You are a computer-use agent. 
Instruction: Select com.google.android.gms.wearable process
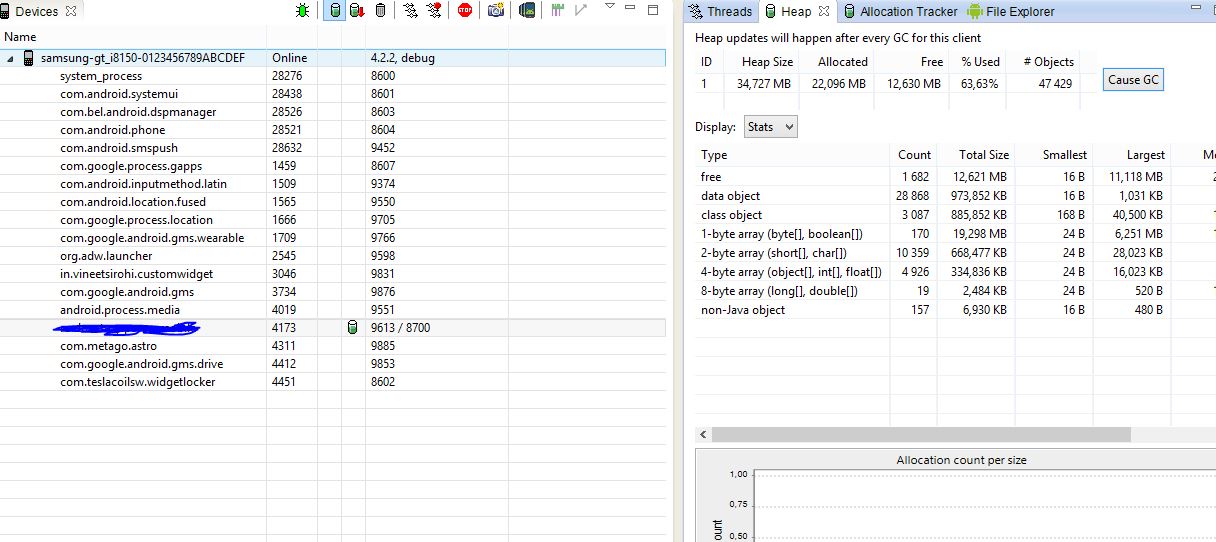click(333, 238)
